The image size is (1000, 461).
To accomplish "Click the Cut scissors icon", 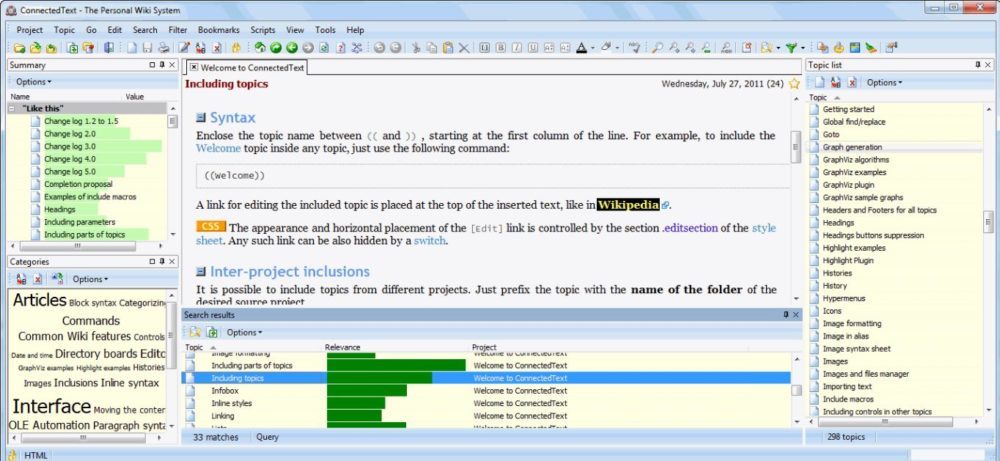I will pos(416,47).
